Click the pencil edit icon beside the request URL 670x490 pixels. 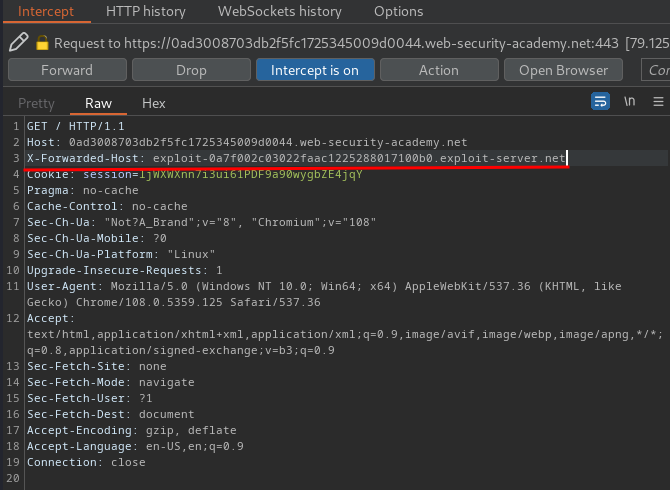(x=18, y=42)
